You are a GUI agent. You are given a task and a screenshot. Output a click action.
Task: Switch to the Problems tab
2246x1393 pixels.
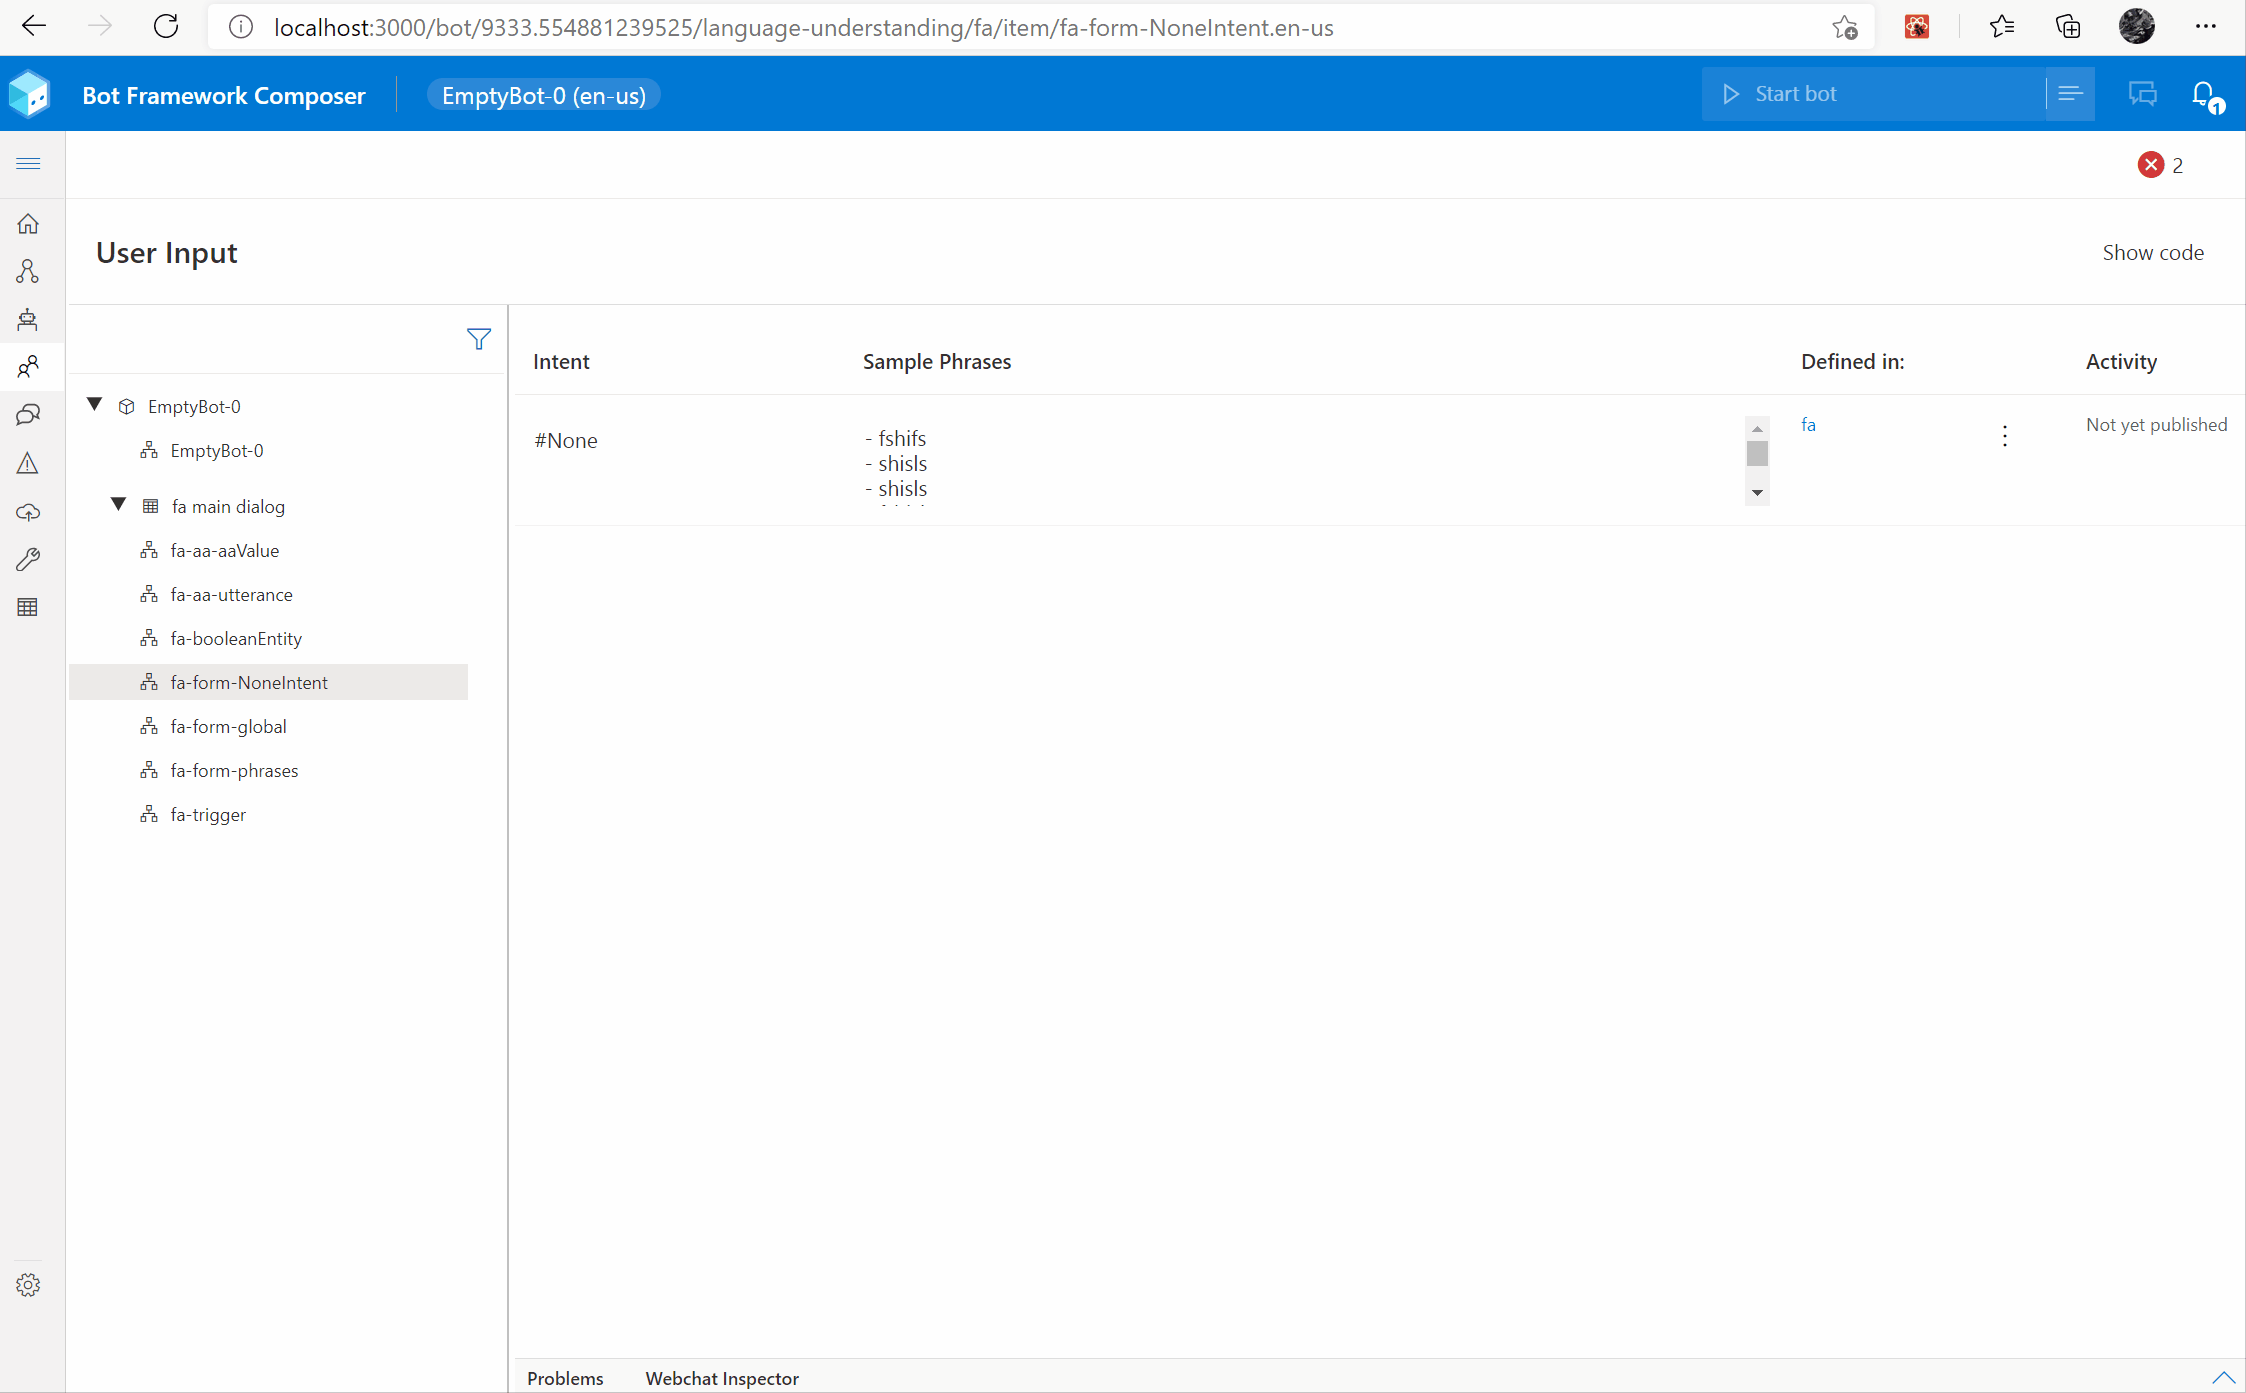pyautogui.click(x=565, y=1378)
